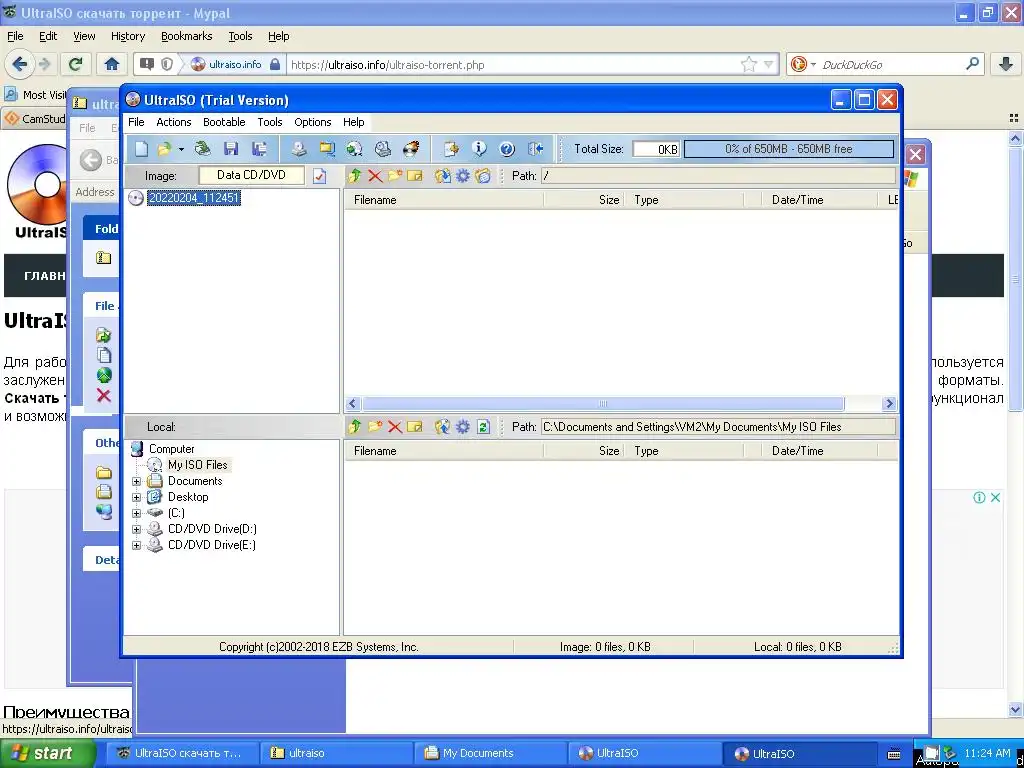Viewport: 1024px width, 768px height.
Task: Click the Exit door icon in UltraISO toolbar
Action: coord(536,149)
